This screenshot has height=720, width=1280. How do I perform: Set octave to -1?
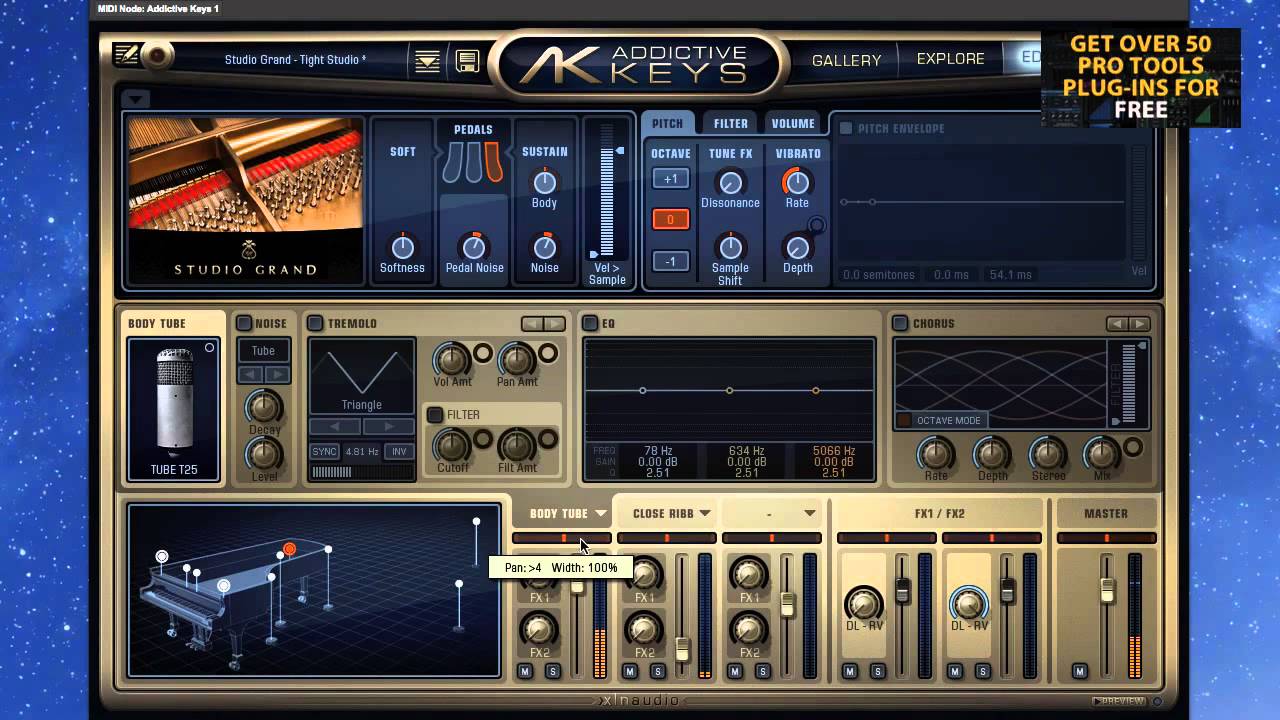670,261
